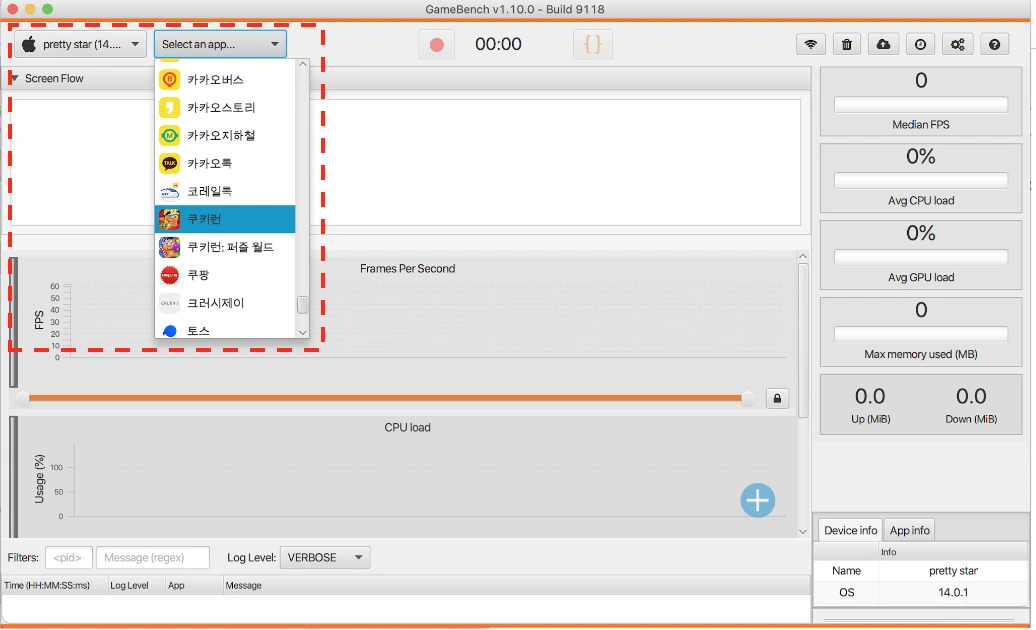Click the clock timer icon
The height and width of the screenshot is (630, 1036).
920,44
